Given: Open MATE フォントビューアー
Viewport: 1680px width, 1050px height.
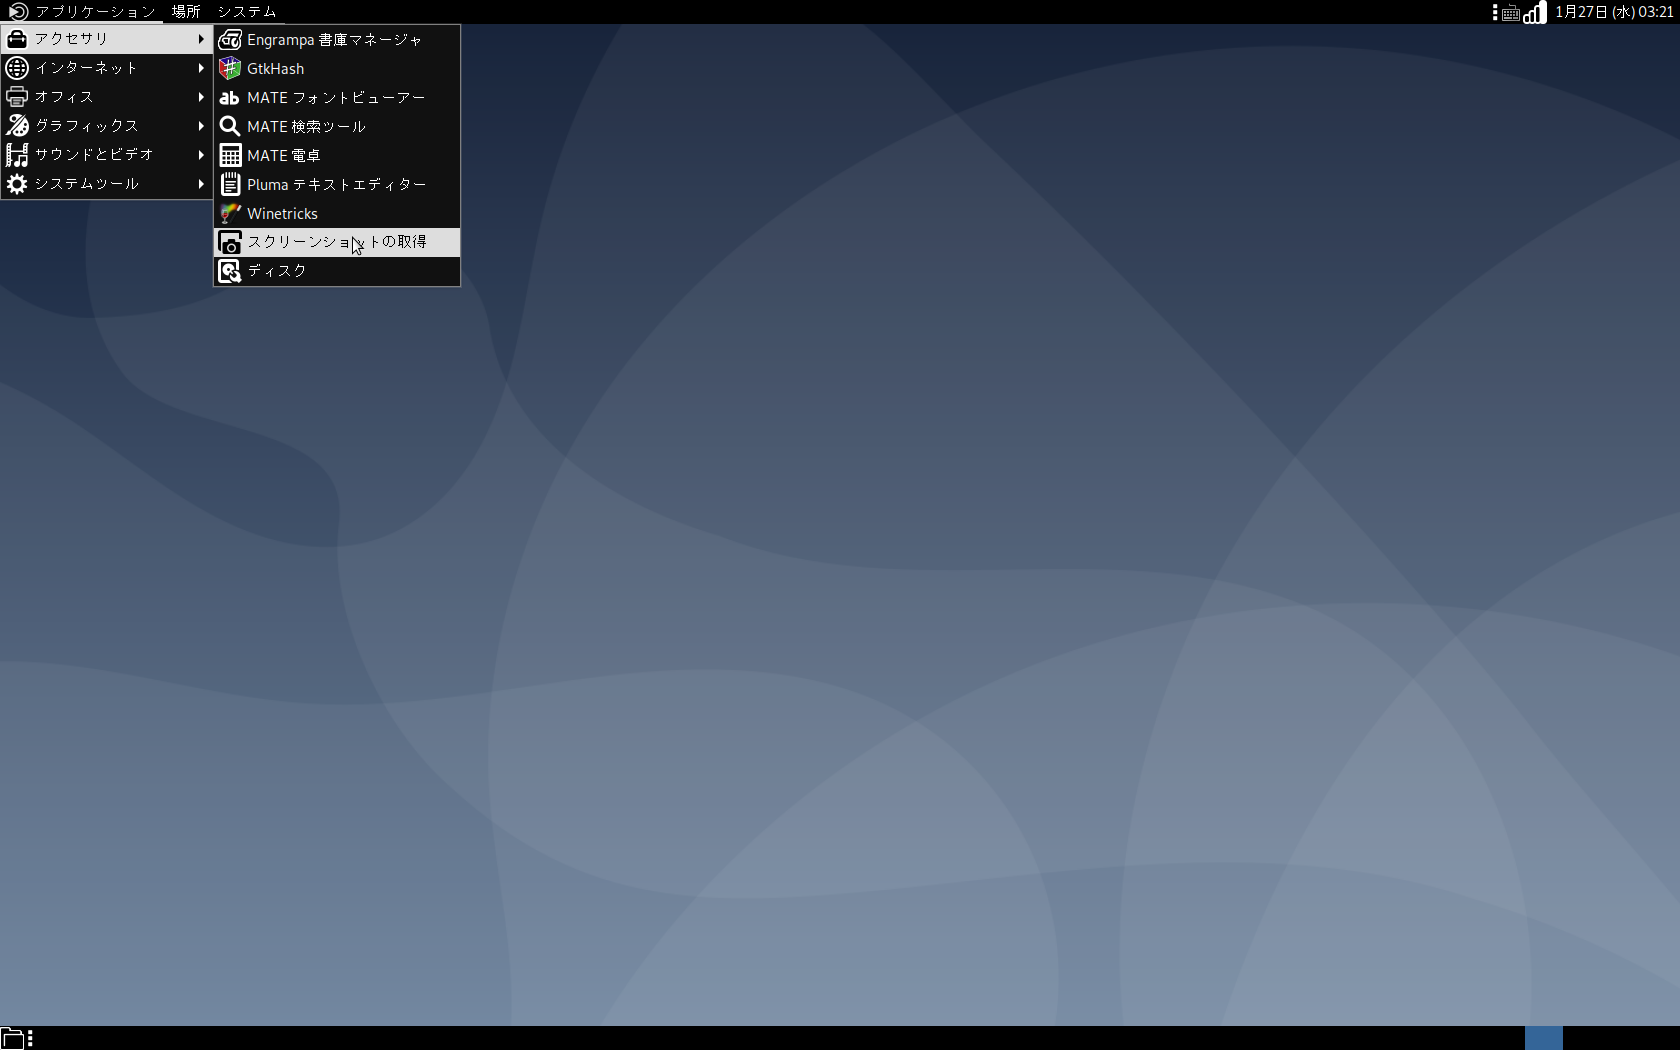Looking at the screenshot, I should (x=337, y=98).
